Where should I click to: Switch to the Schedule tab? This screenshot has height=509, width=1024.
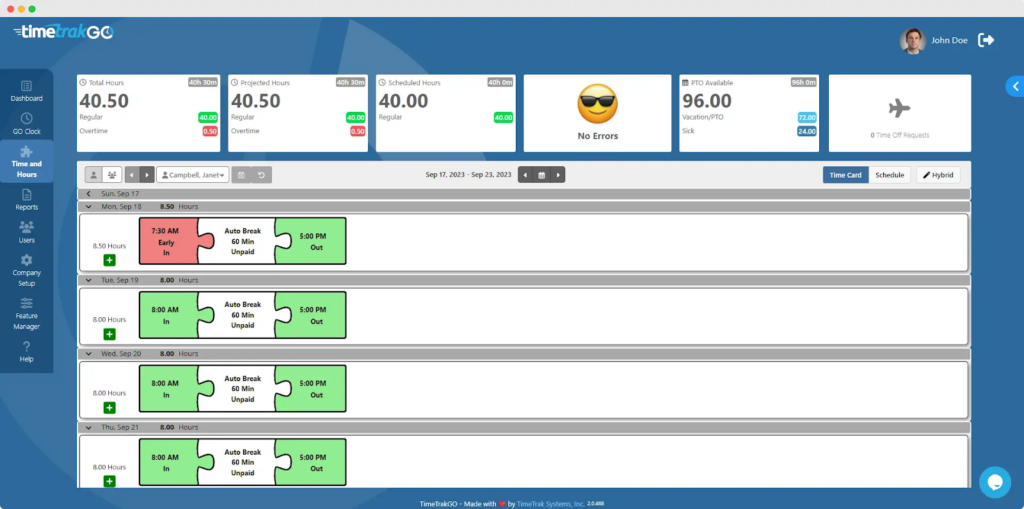click(x=889, y=175)
